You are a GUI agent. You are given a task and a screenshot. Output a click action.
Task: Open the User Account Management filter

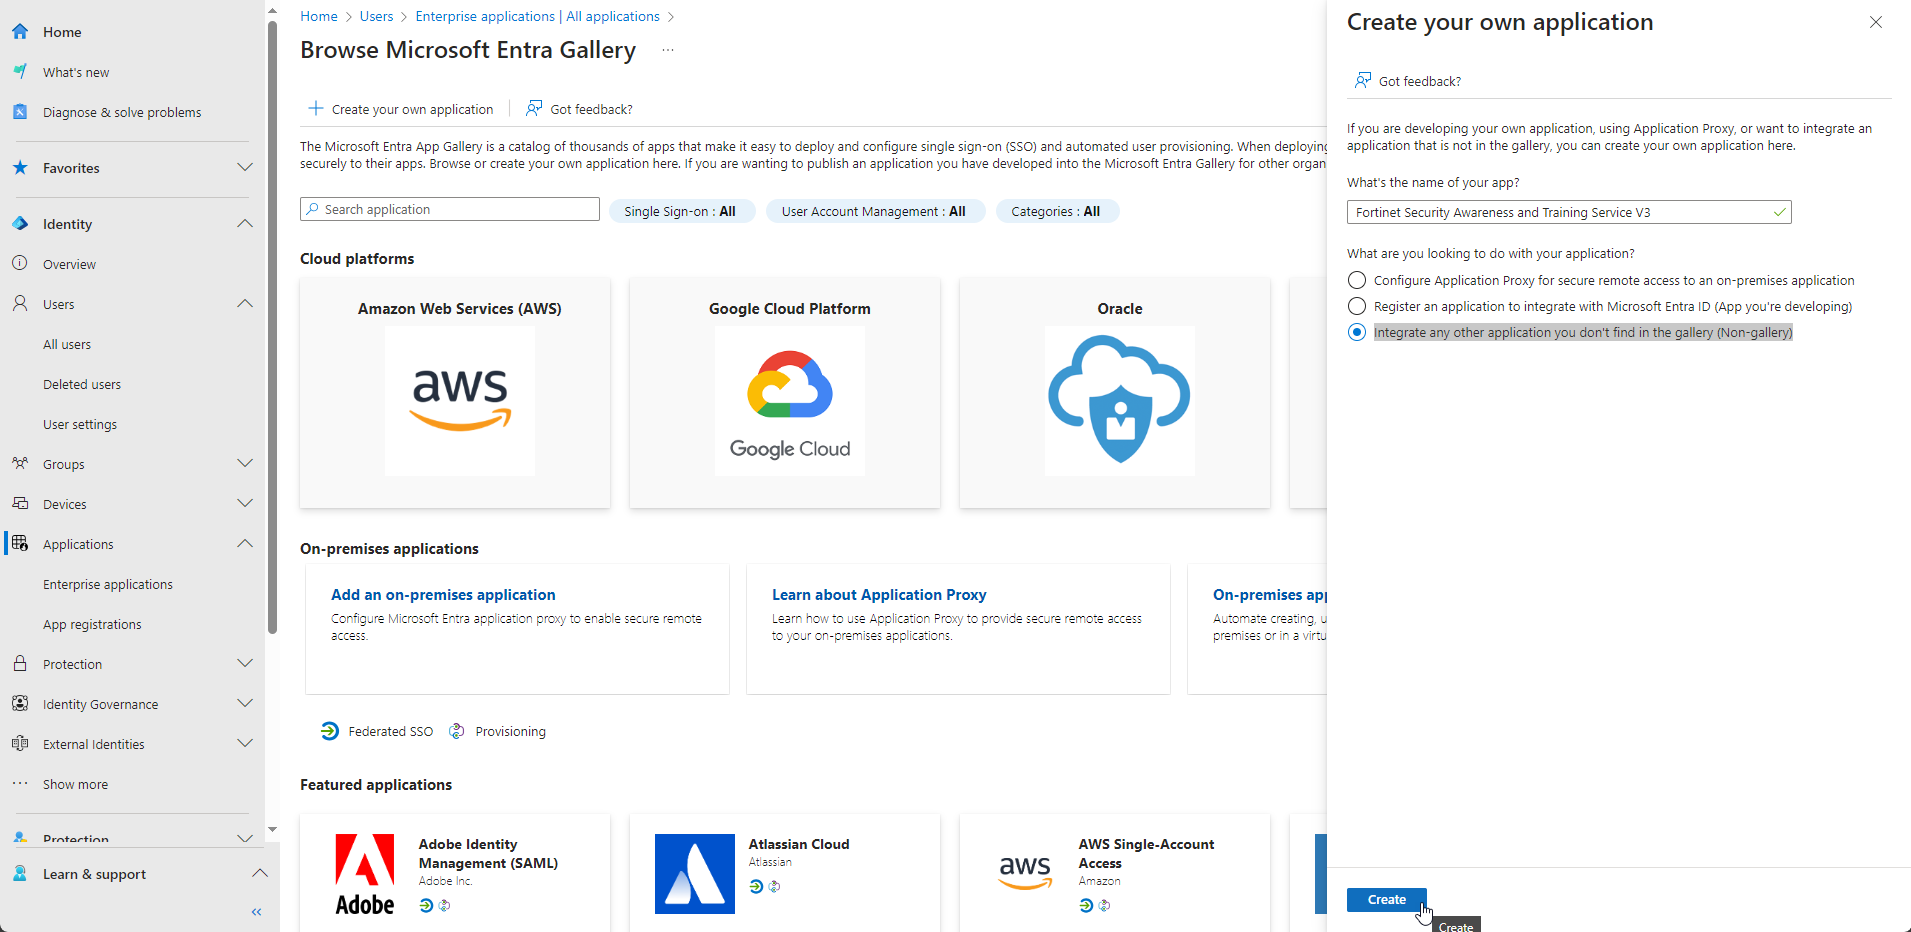tap(875, 211)
